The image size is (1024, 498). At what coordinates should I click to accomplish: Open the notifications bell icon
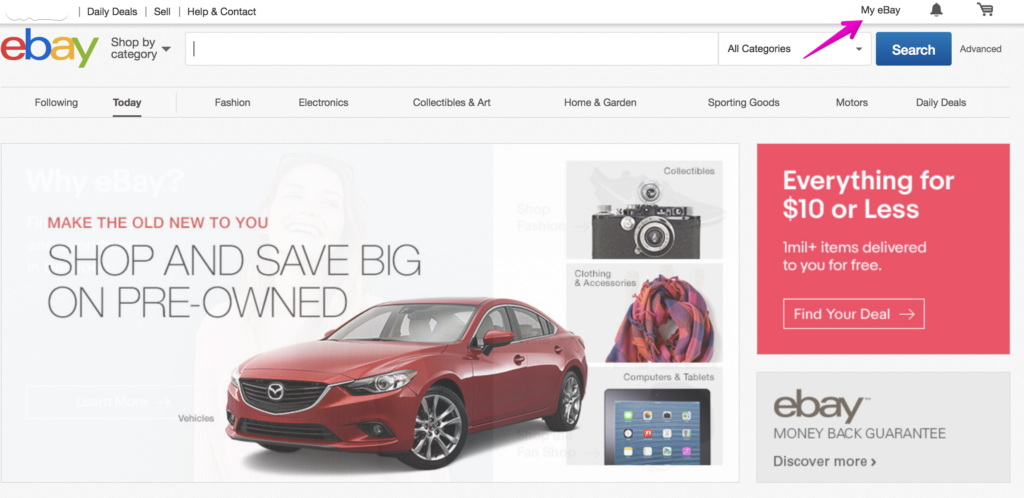tap(936, 10)
